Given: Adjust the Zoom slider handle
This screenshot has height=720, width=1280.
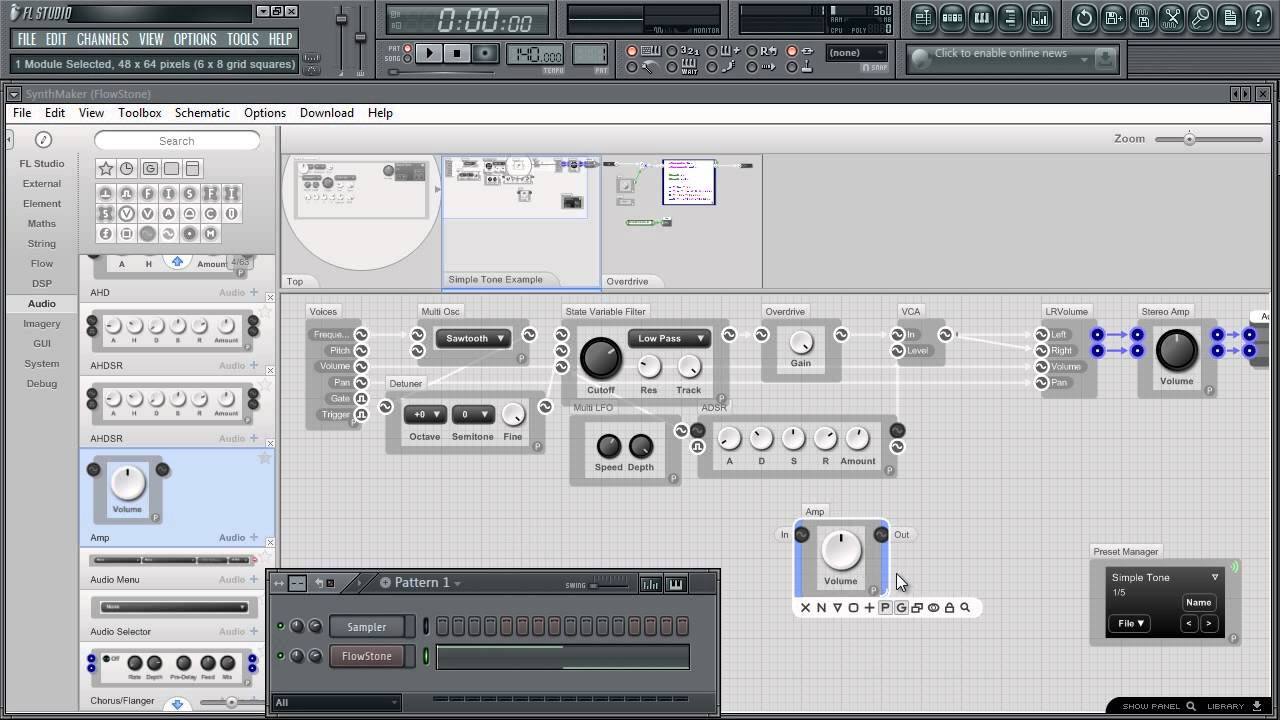Looking at the screenshot, I should click(x=1189, y=139).
